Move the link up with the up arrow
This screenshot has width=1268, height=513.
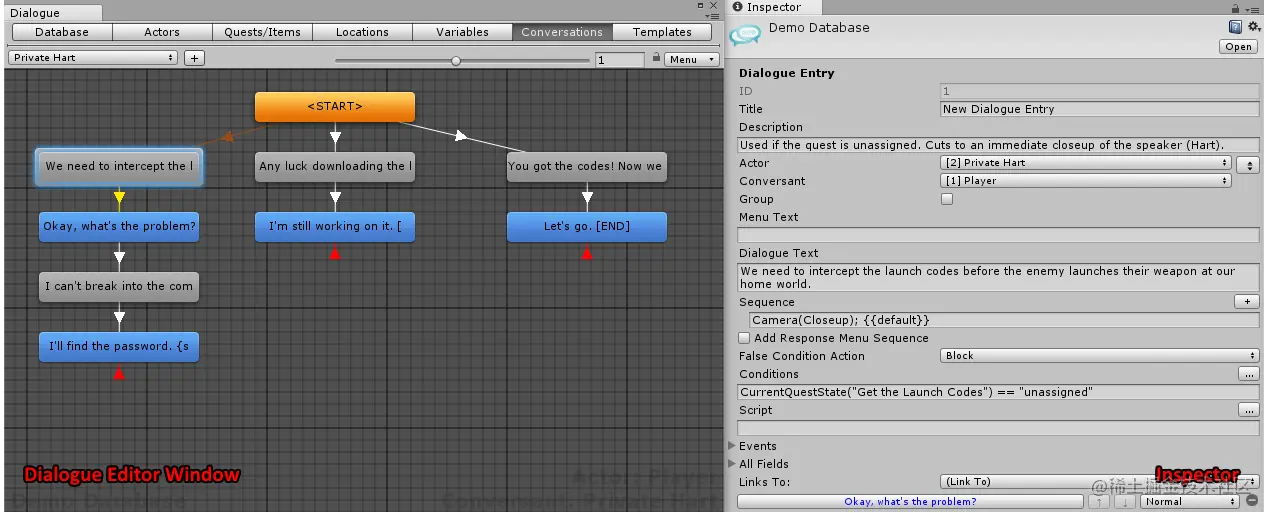click(x=1100, y=501)
